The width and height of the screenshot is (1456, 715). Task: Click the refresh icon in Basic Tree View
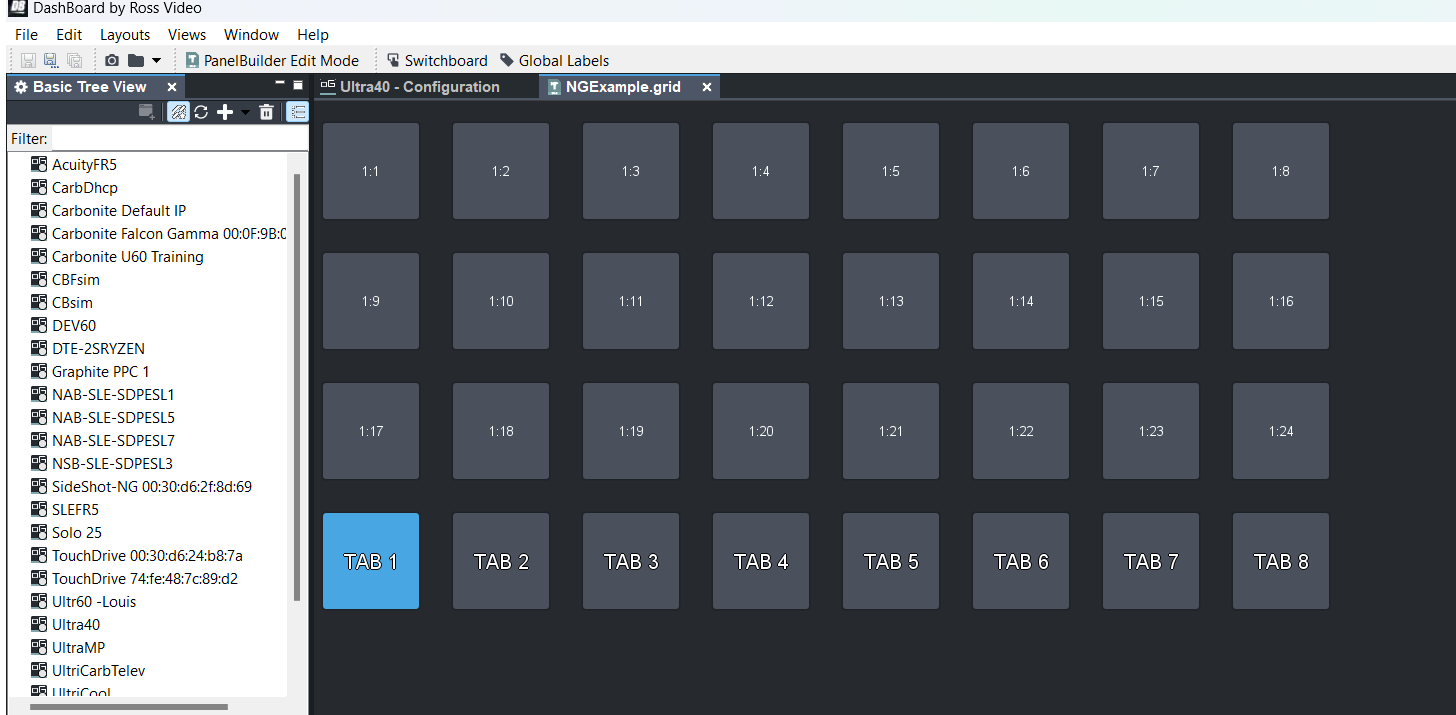point(201,112)
